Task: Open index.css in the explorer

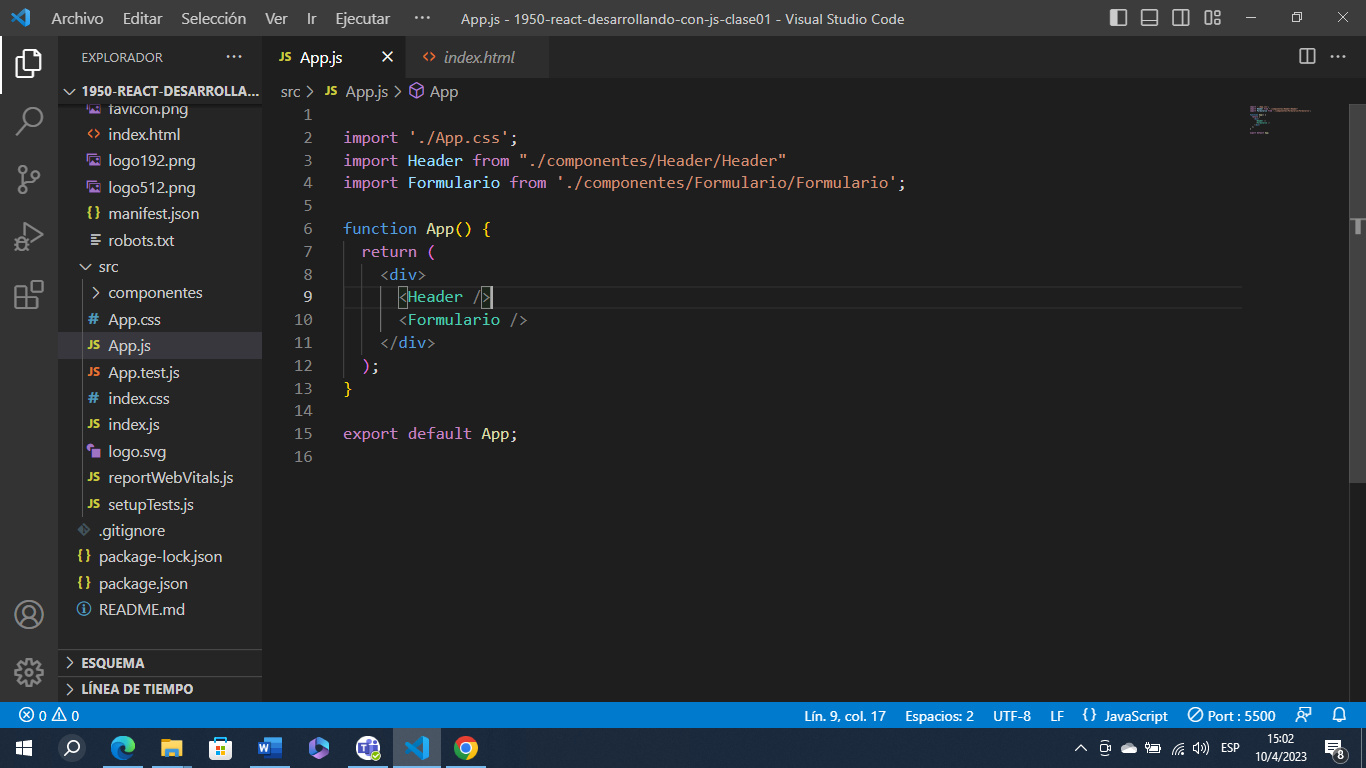Action: (160, 398)
